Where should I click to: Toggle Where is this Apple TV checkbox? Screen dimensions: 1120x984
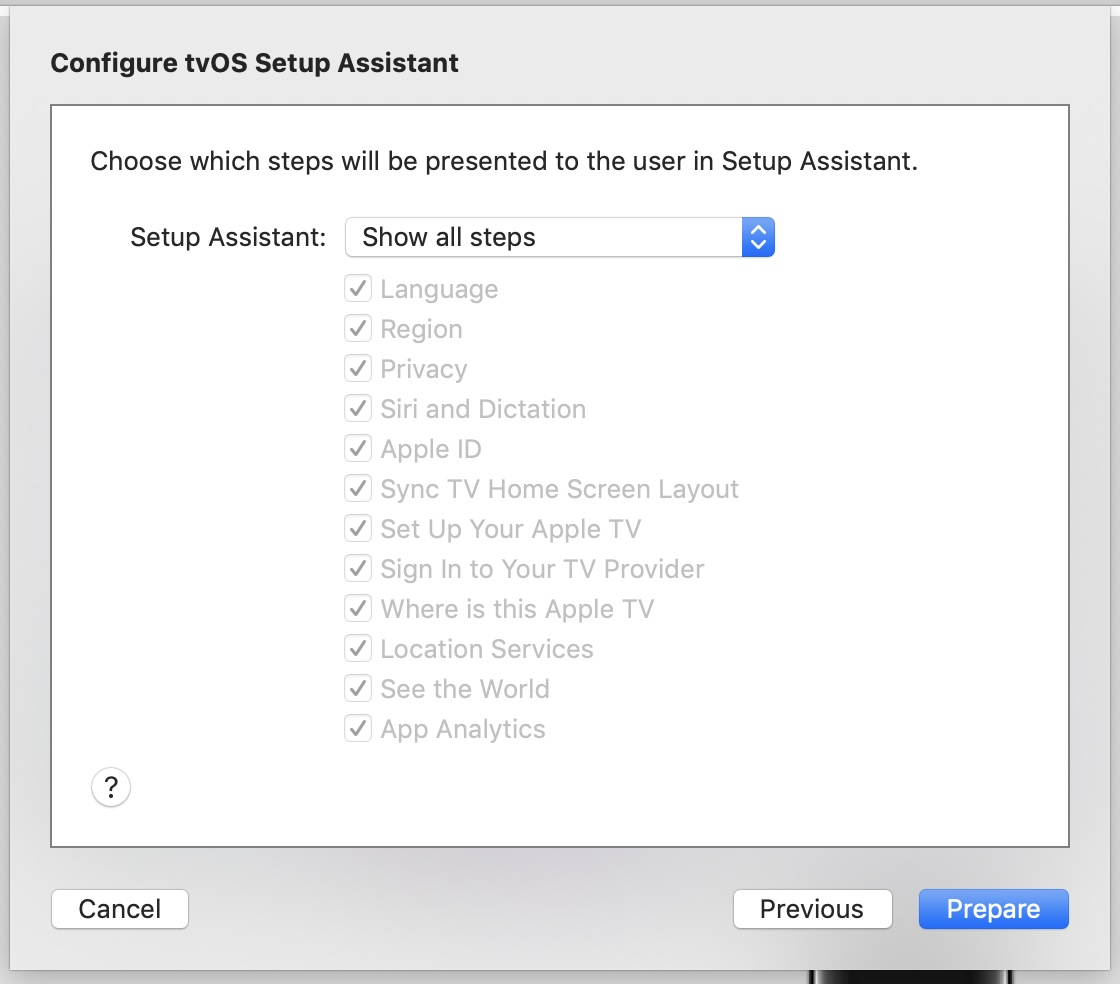(x=358, y=609)
